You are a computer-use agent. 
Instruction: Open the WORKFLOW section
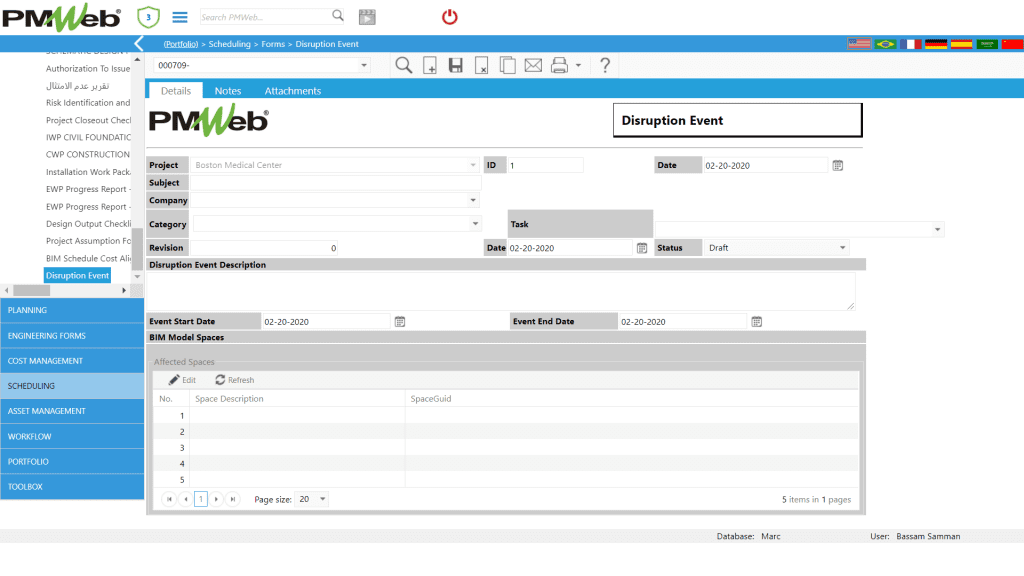[72, 436]
